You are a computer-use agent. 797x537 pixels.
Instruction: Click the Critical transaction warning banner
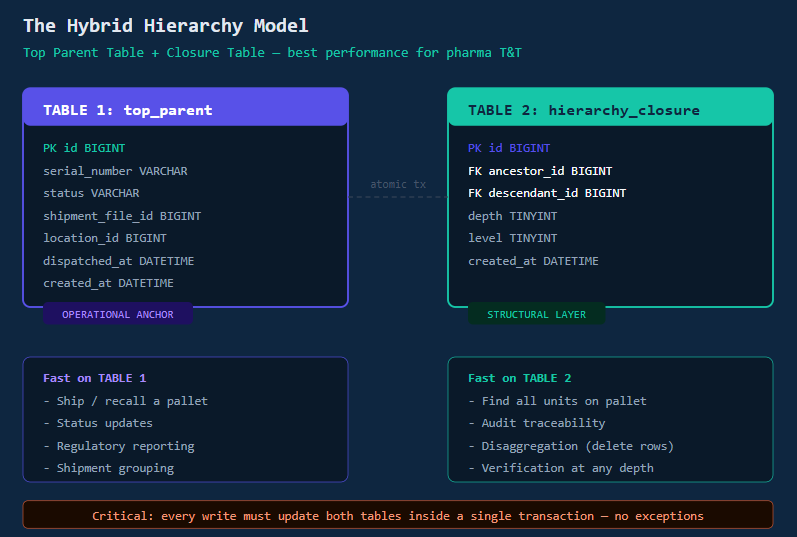(398, 515)
